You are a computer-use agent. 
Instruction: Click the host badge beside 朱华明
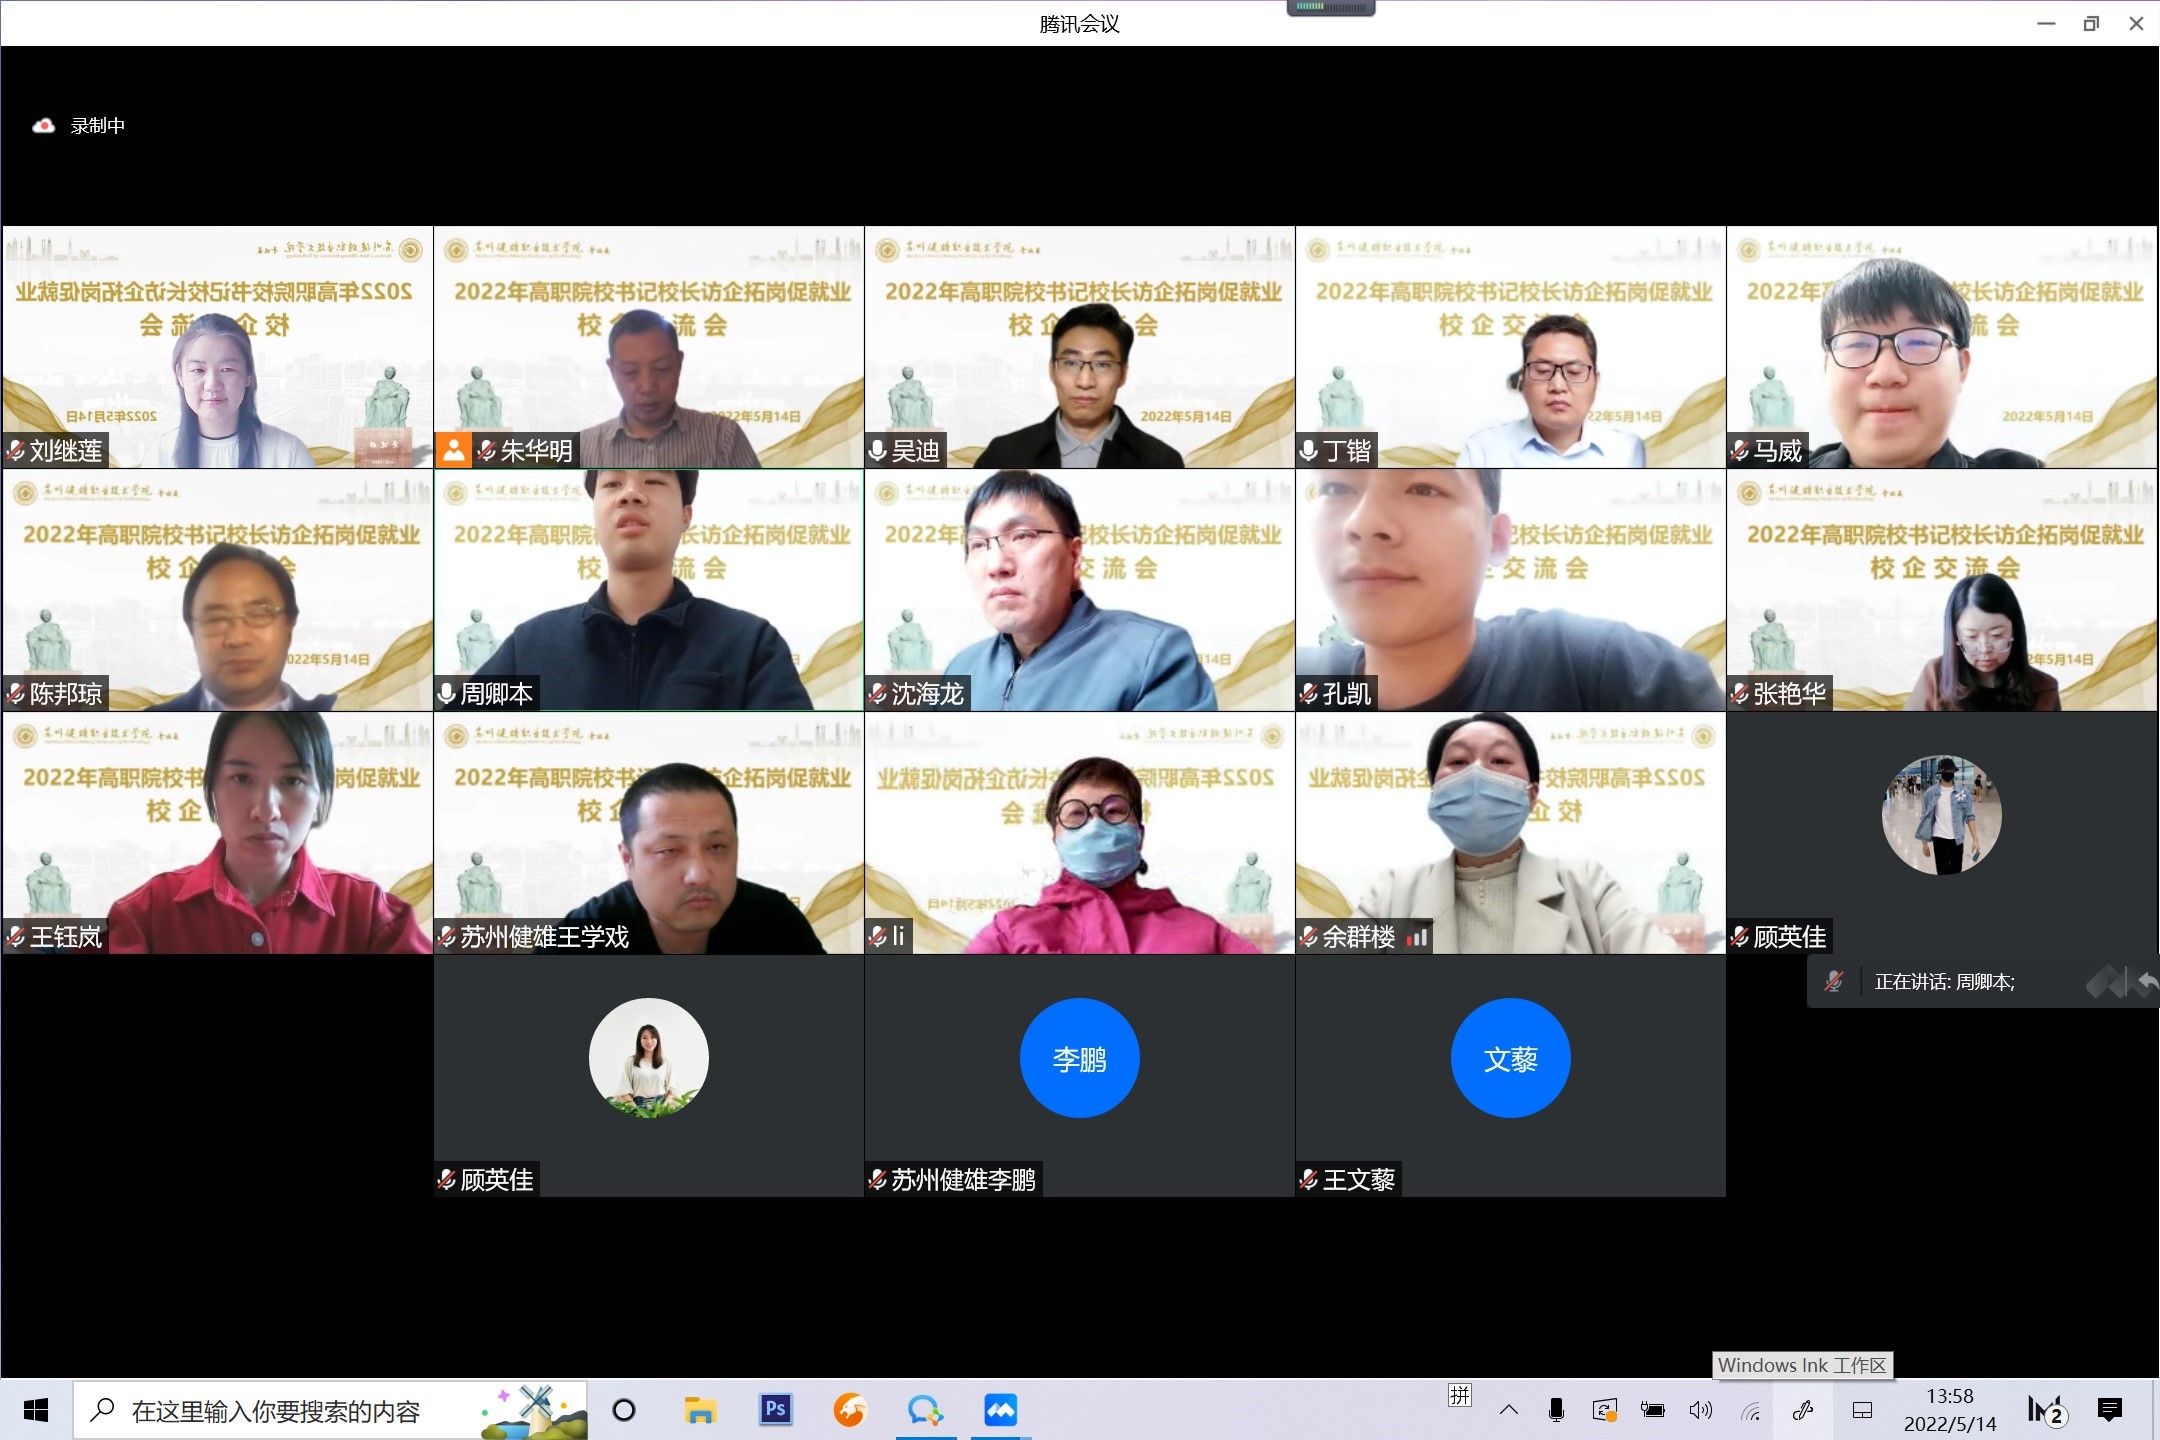453,450
